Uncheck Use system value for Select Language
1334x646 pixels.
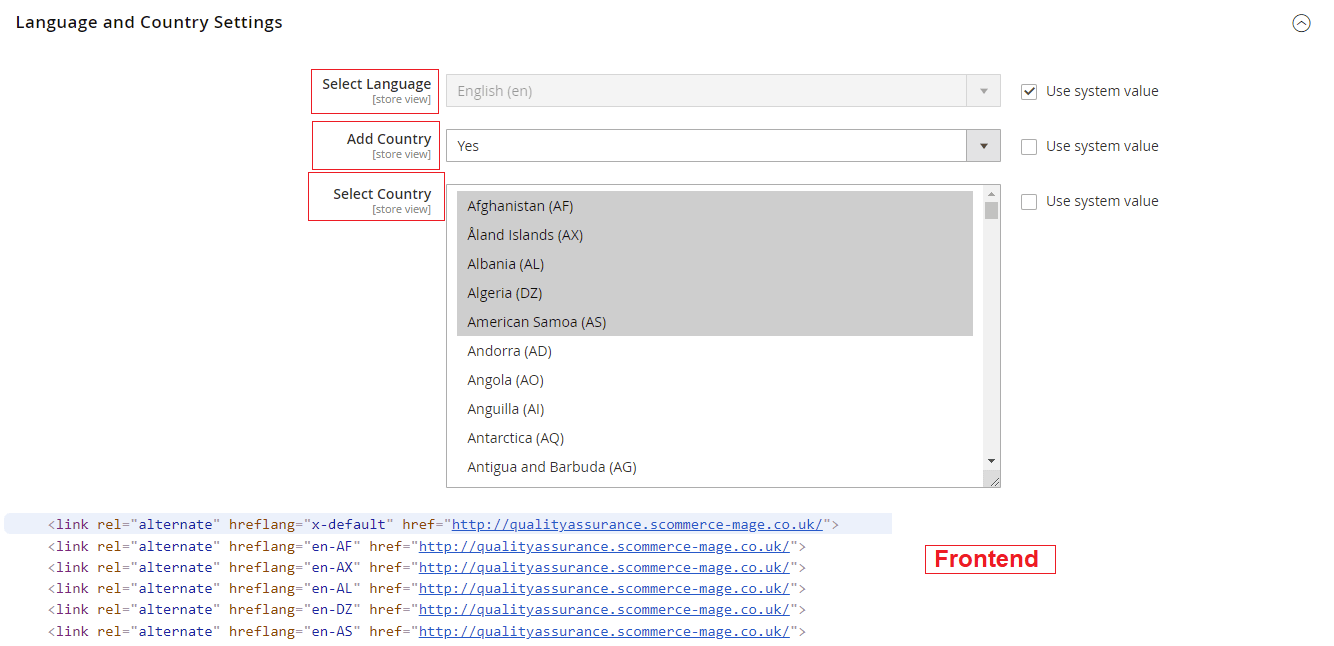click(1028, 92)
